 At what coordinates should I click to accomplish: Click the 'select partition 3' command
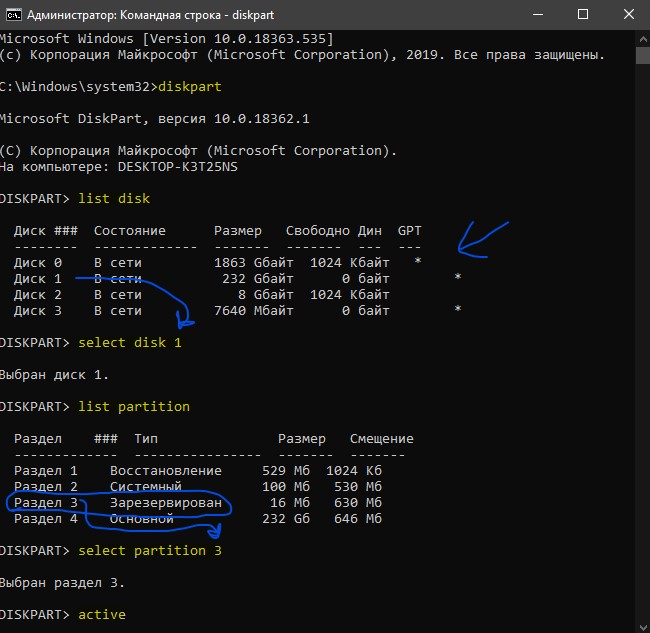pos(150,551)
